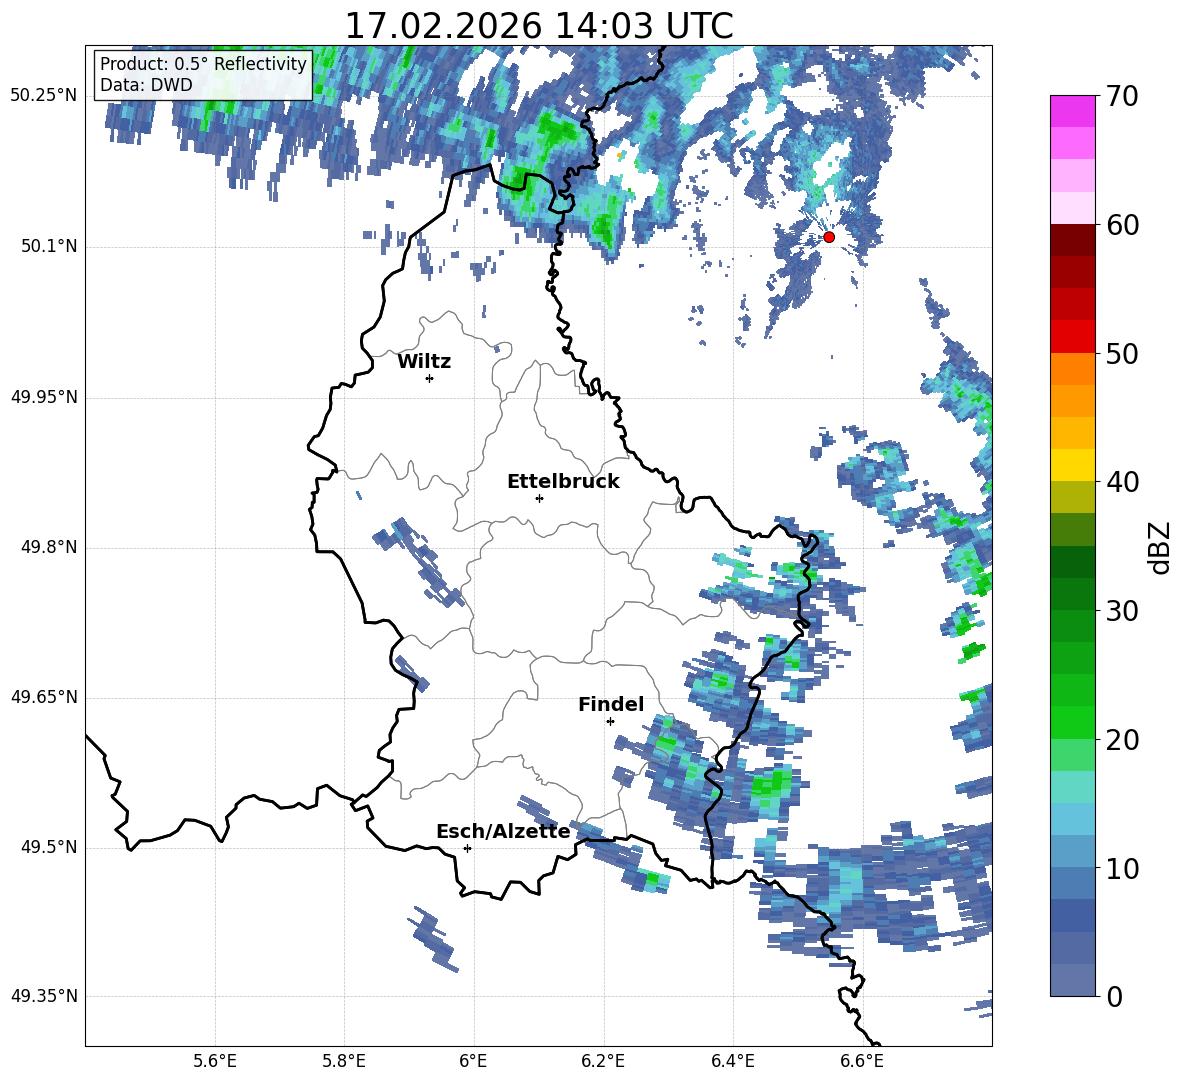Click the yellow colorbar segment above 40
This screenshot has width=1184, height=1081.
[1073, 465]
